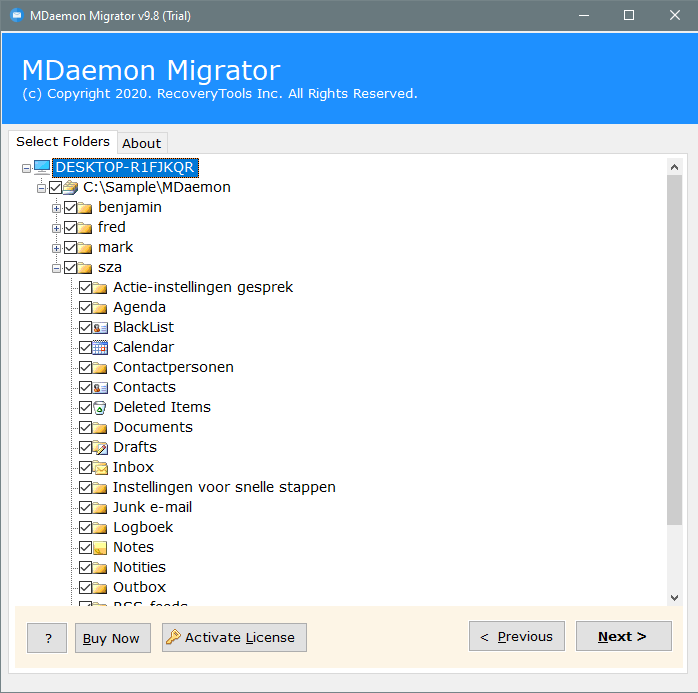Click the Deleted Items recycle bin icon
Image resolution: width=698 pixels, height=693 pixels.
coord(100,408)
